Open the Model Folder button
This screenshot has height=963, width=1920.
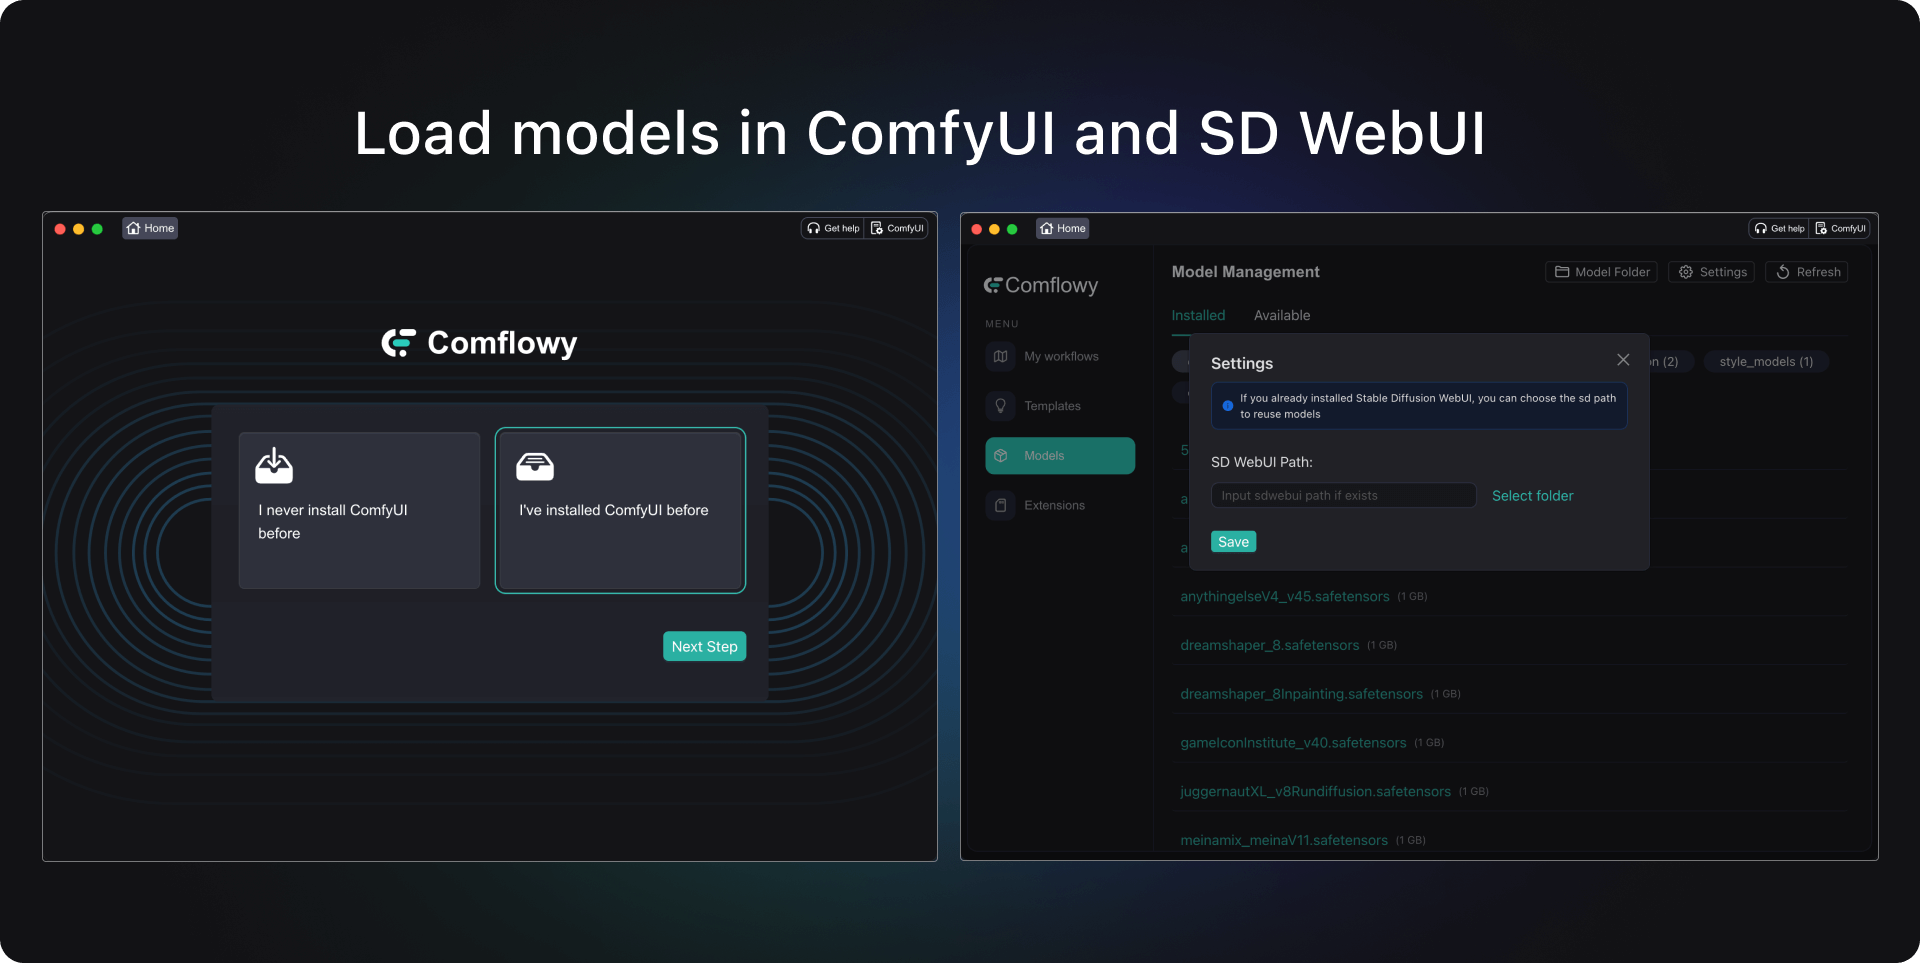(1601, 272)
